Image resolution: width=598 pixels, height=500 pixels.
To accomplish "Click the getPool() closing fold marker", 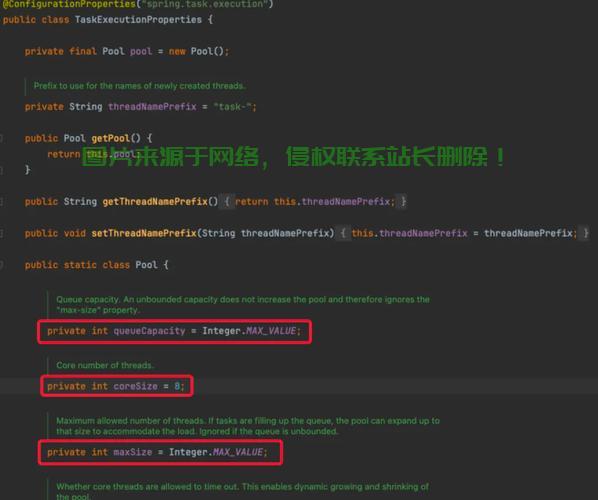I will [x=1, y=170].
